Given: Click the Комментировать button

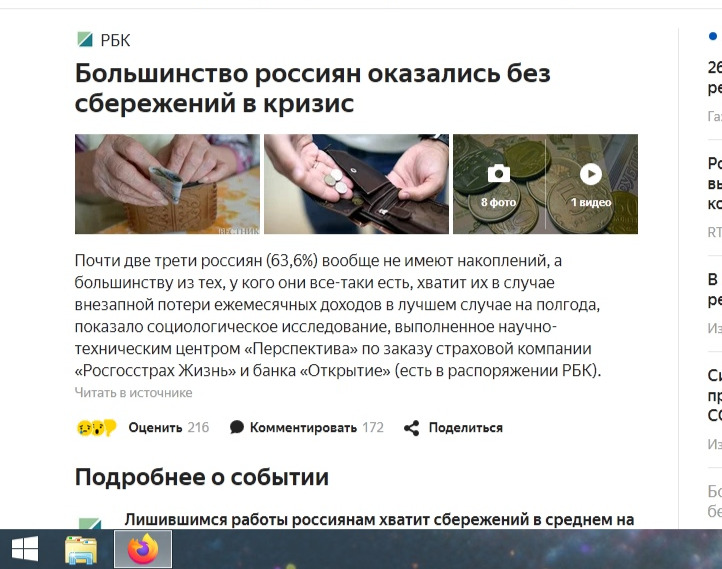Looking at the screenshot, I should click(317, 428).
